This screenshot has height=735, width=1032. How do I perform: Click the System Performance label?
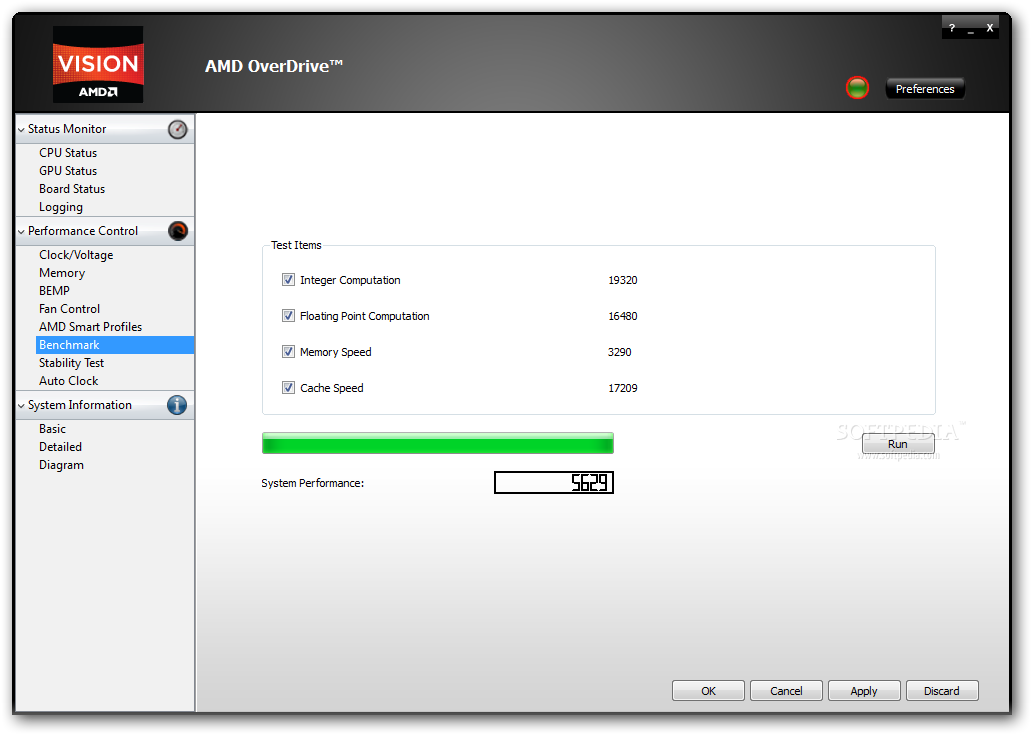coord(313,484)
